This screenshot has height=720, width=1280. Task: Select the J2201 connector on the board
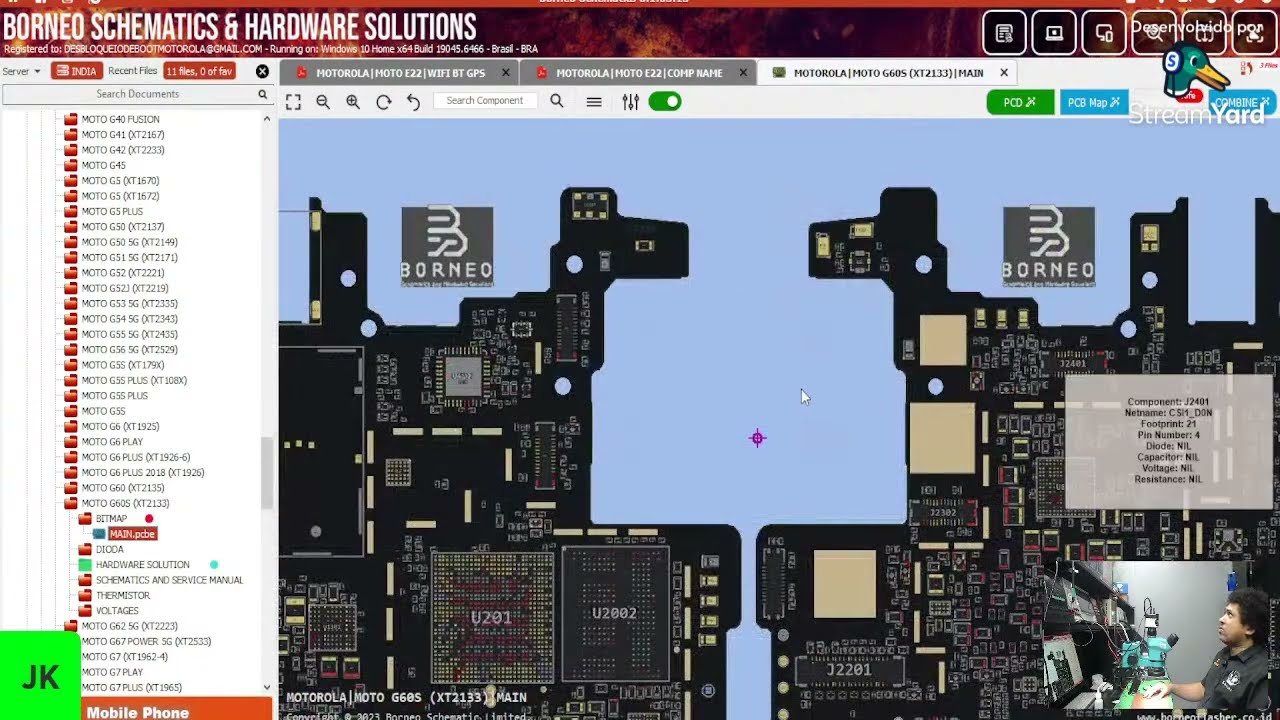click(x=848, y=669)
